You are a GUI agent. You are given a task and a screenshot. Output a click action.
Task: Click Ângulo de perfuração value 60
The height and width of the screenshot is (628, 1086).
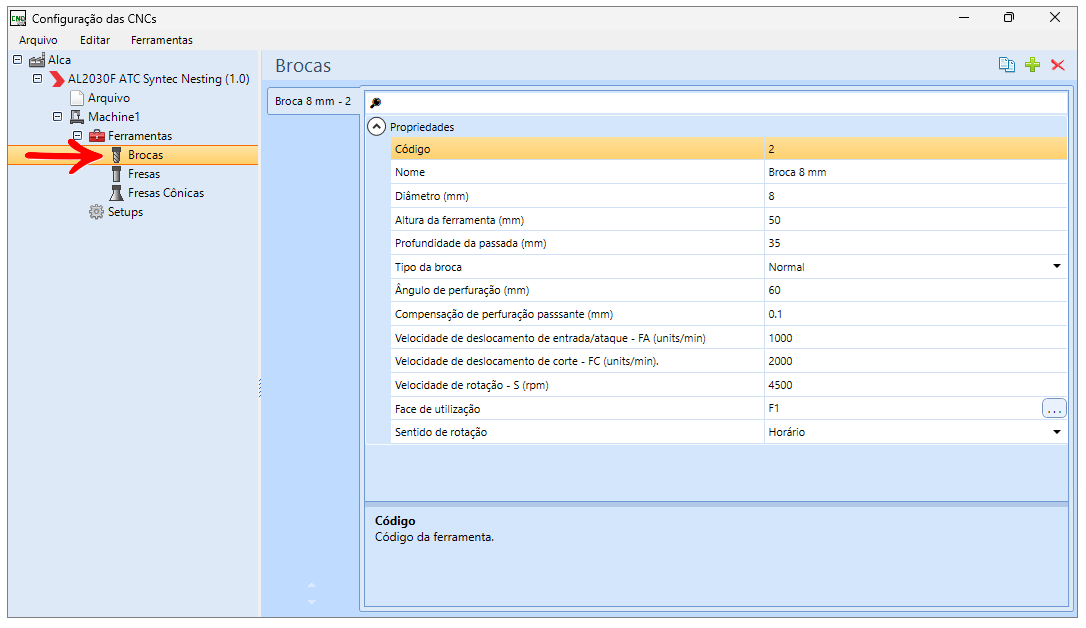click(x=916, y=290)
